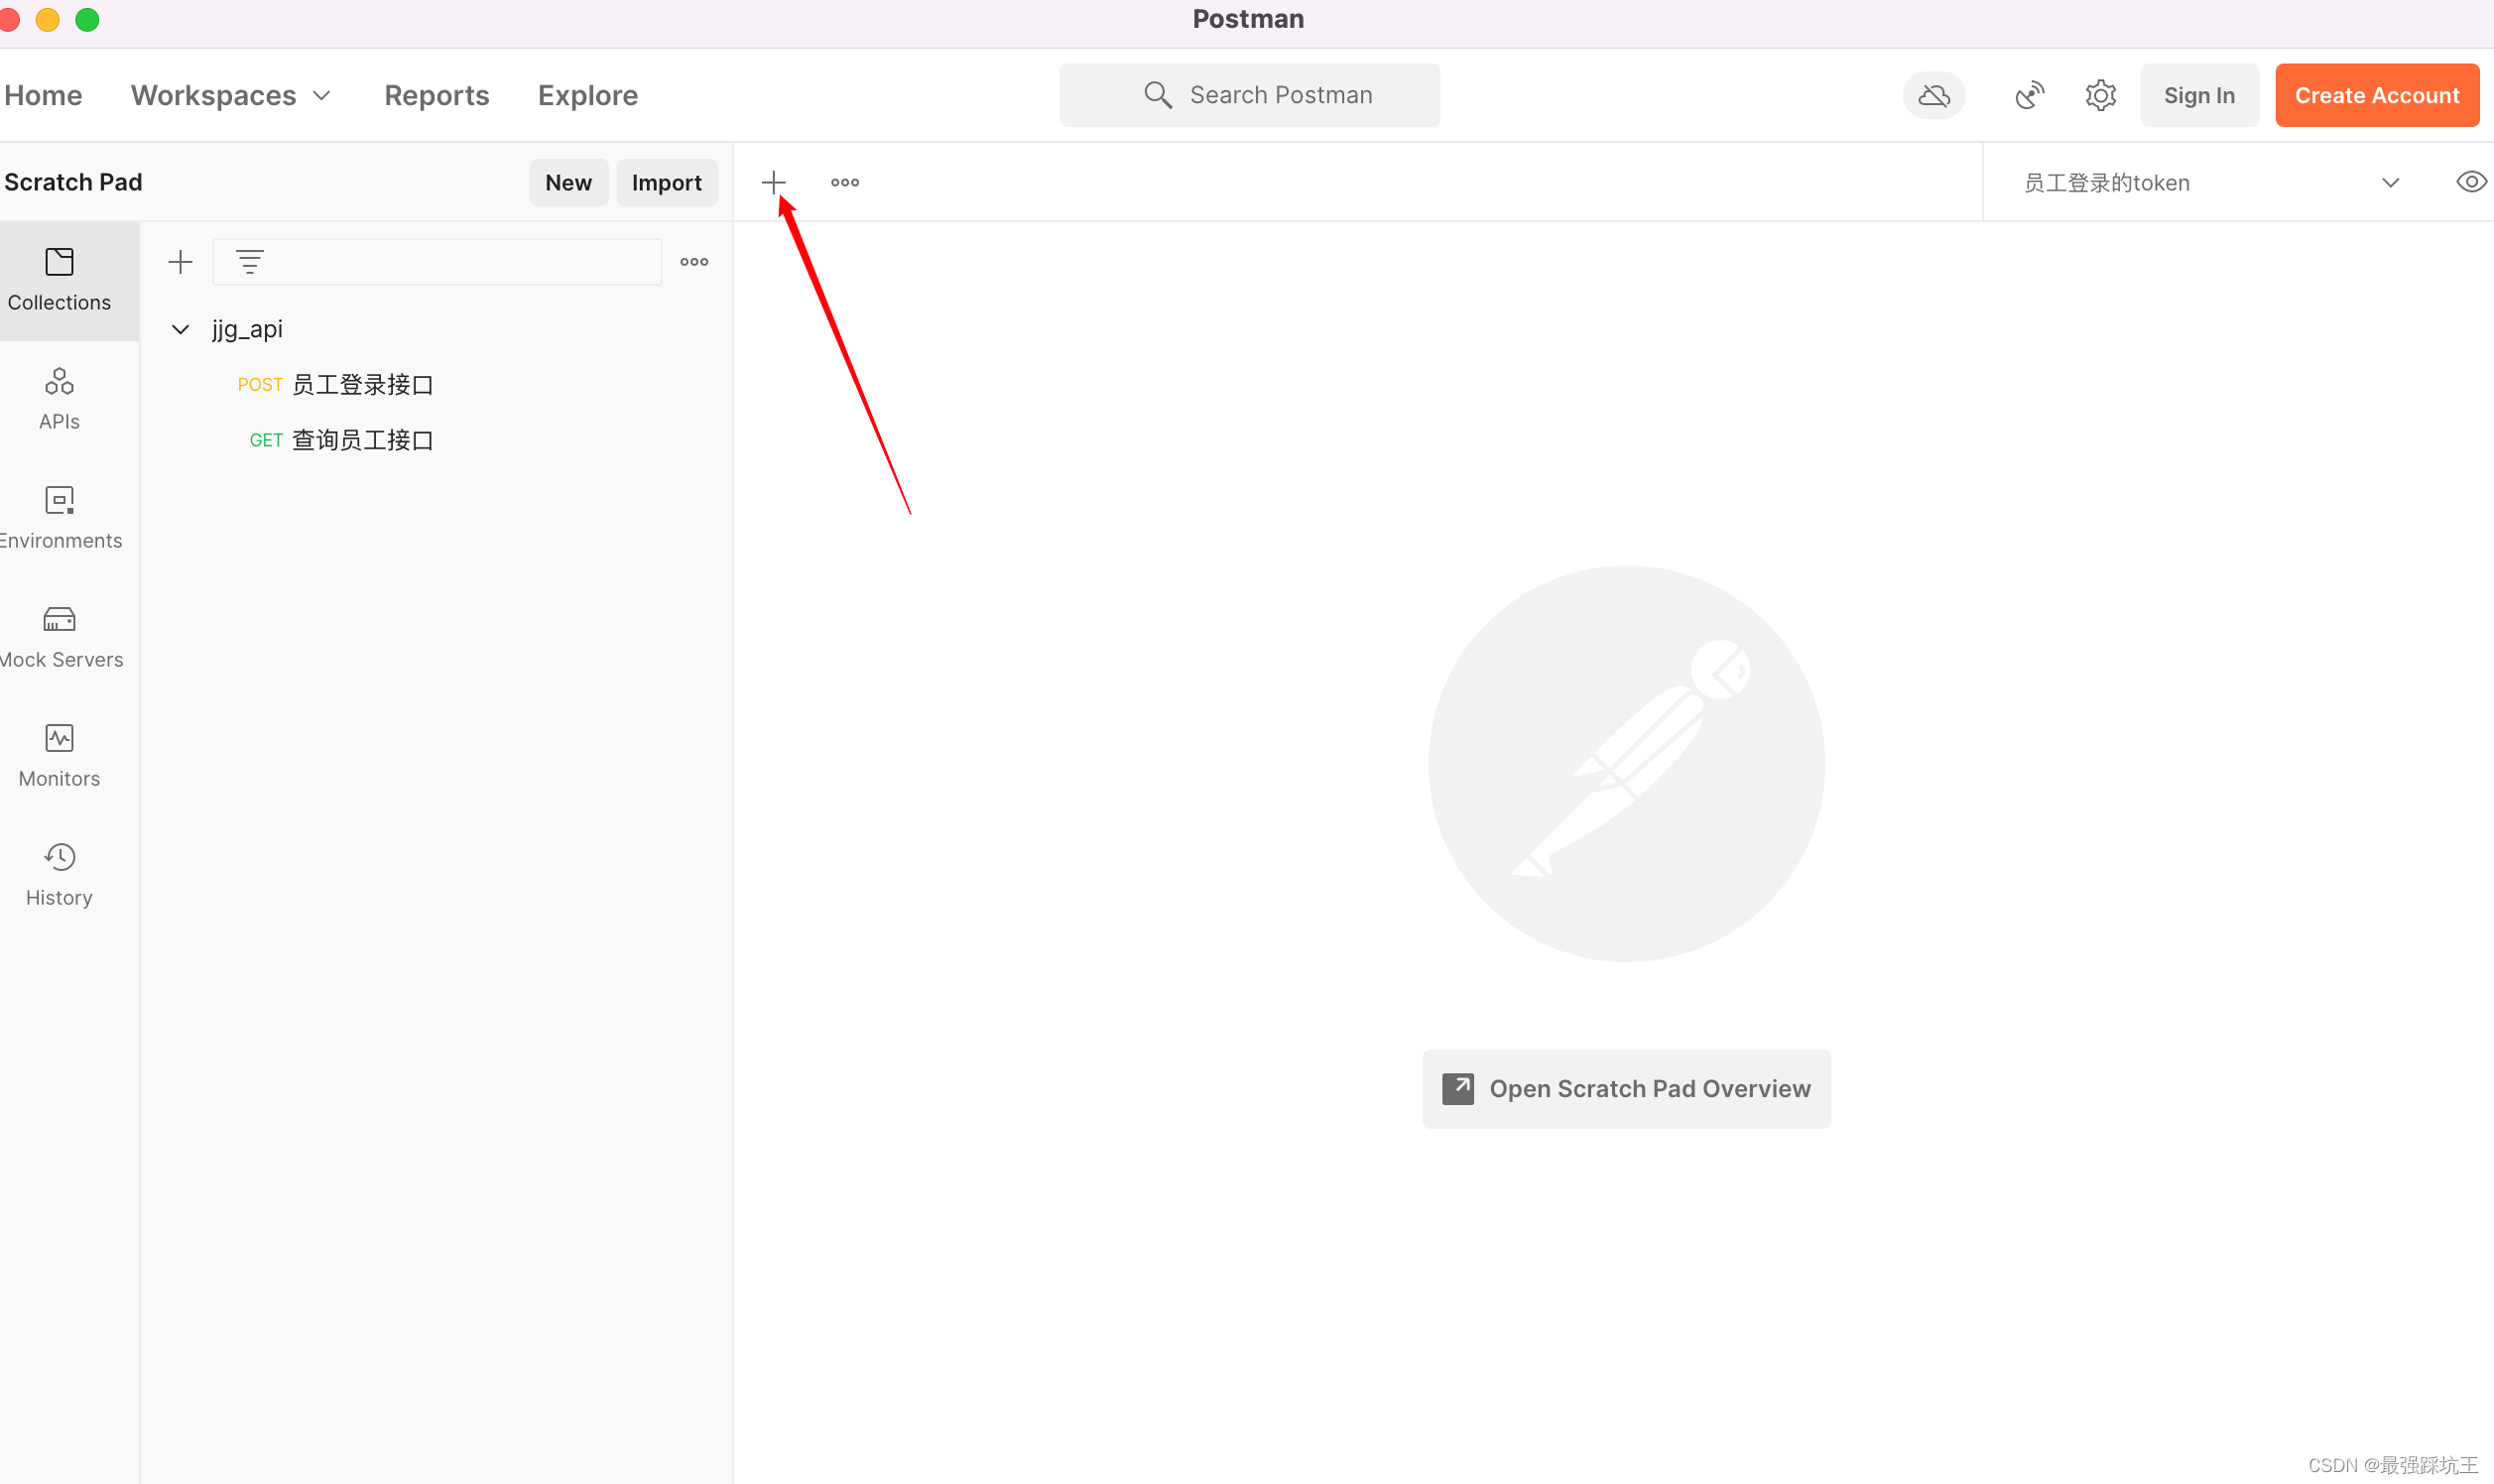Open the Collections sidebar panel
The width and height of the screenshot is (2494, 1484).
(59, 280)
